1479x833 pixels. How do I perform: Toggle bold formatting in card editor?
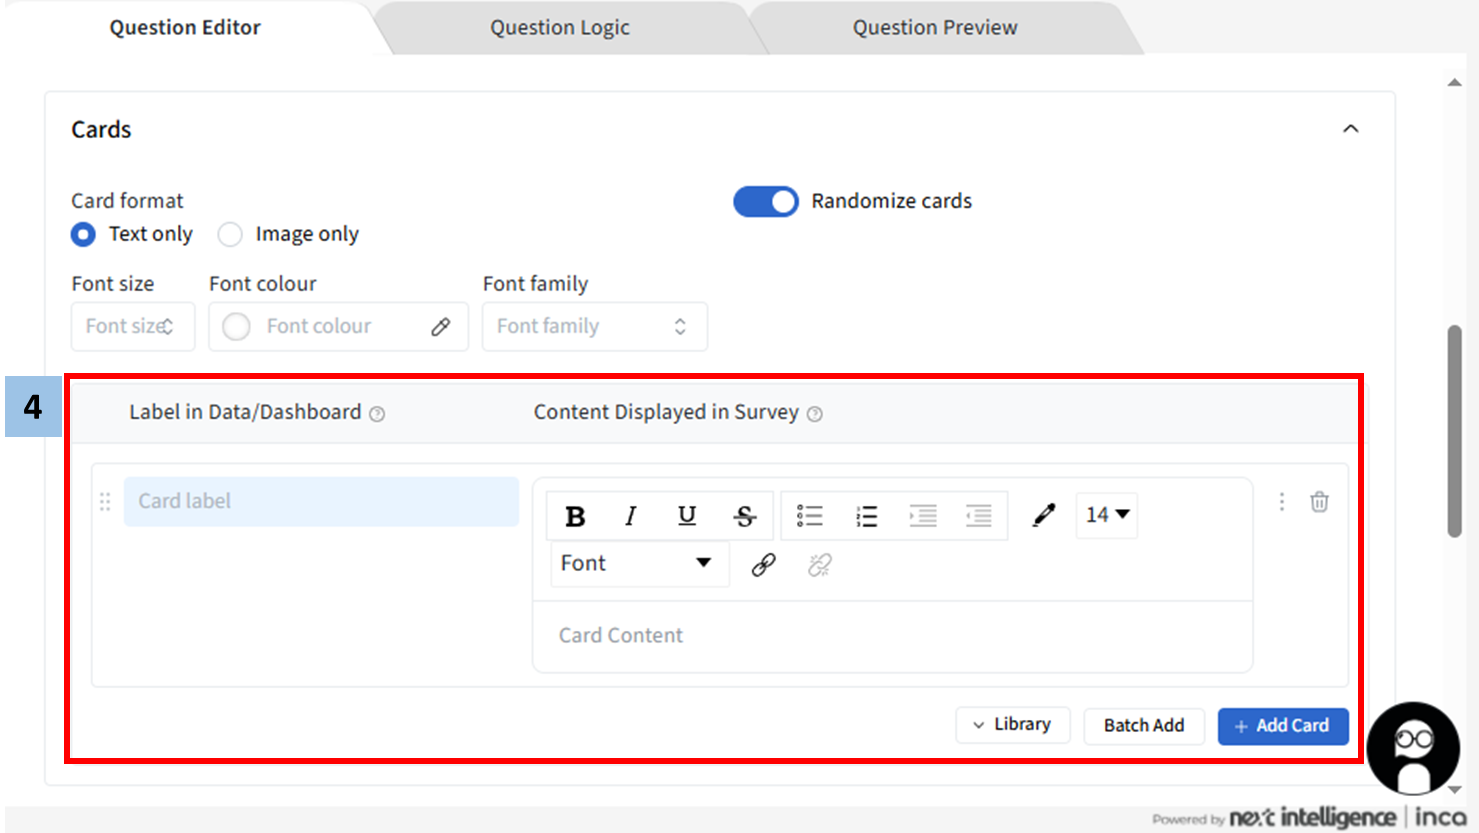(x=575, y=516)
